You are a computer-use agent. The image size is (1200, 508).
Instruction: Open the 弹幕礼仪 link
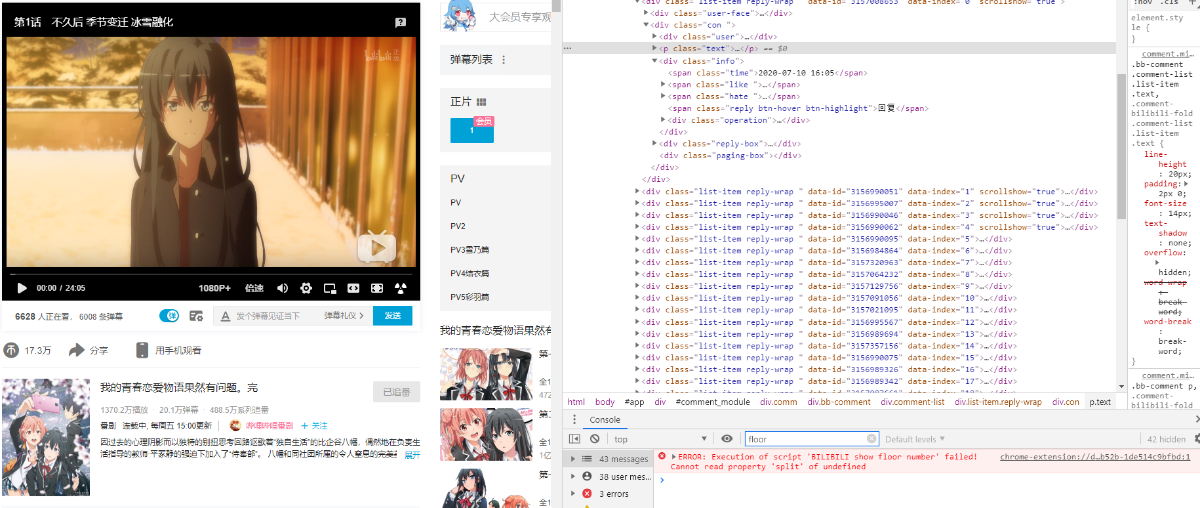(x=342, y=316)
